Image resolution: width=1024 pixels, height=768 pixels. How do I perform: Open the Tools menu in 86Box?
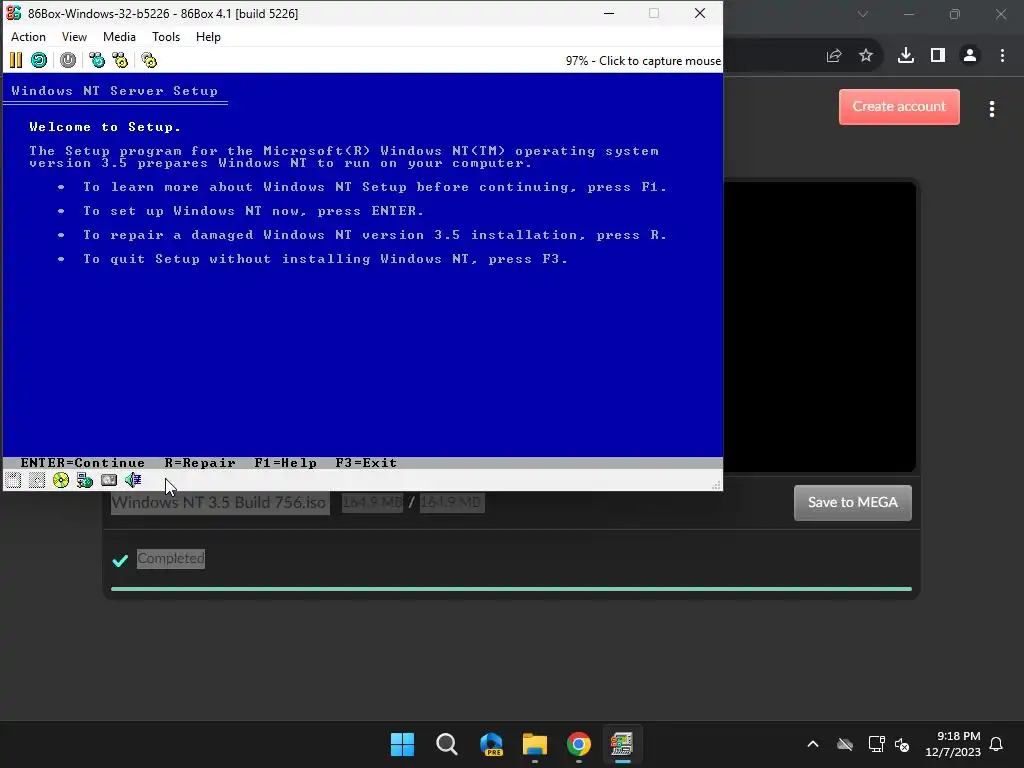click(166, 37)
